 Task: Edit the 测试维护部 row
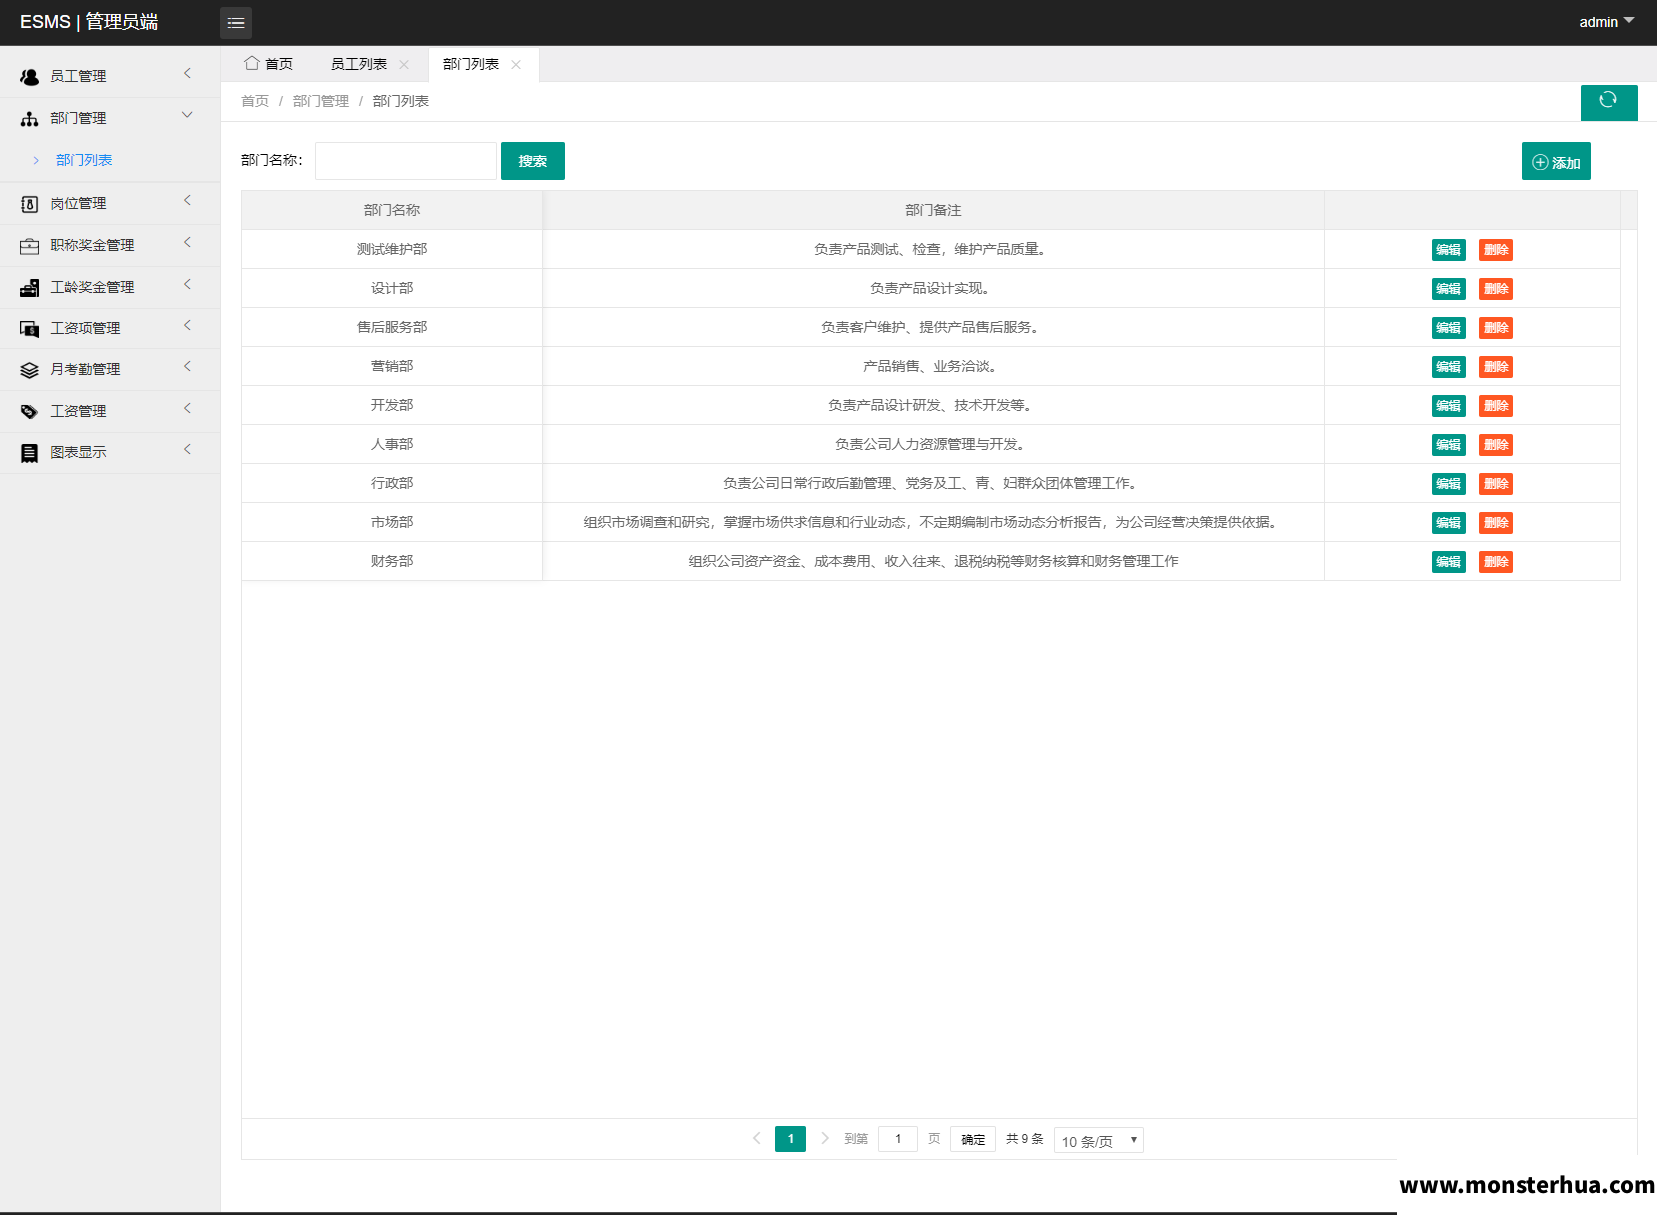(x=1448, y=250)
